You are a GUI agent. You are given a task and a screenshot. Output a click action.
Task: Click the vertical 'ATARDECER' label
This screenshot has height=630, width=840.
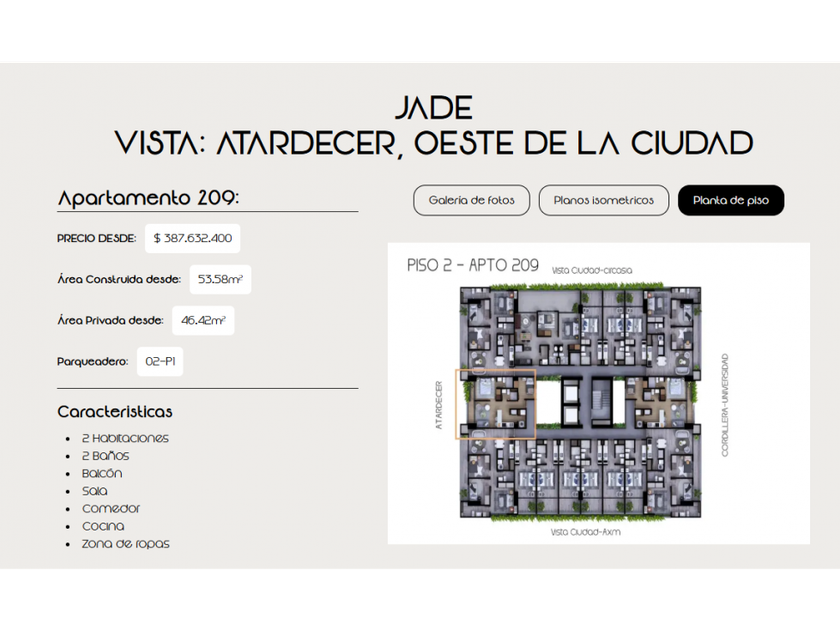pos(439,405)
